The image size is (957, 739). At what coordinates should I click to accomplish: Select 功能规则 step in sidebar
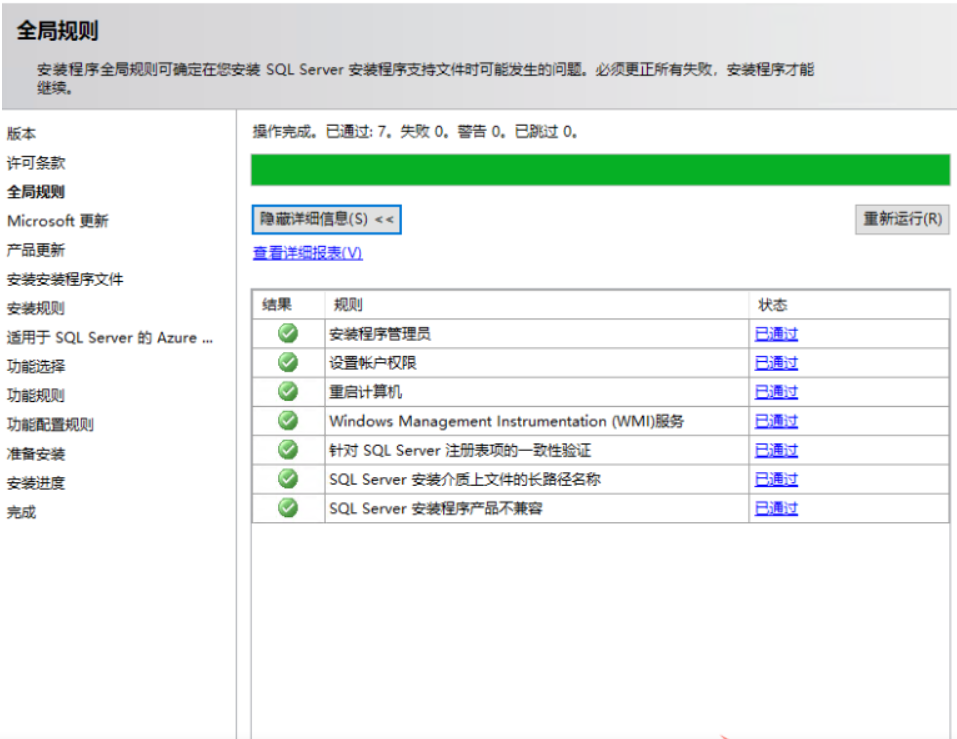36,395
